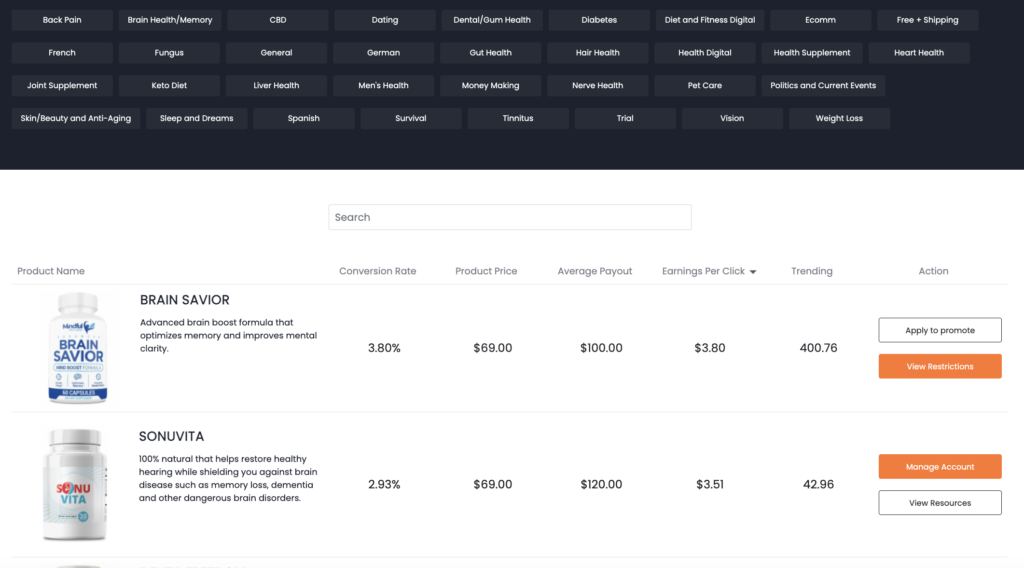Select Sonuvita conversion rate 2.93%
Screen dimensions: 1024x568
pyautogui.click(x=384, y=484)
